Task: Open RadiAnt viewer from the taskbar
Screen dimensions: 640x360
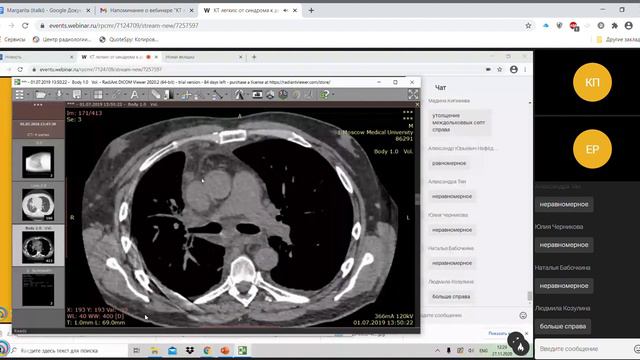Action: (242, 351)
